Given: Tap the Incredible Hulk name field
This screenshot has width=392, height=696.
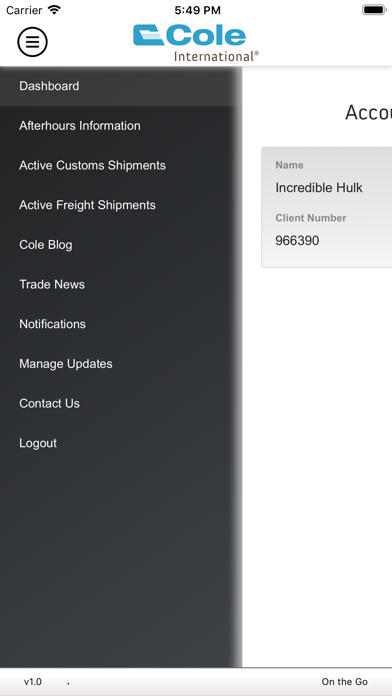Looking at the screenshot, I should click(319, 188).
